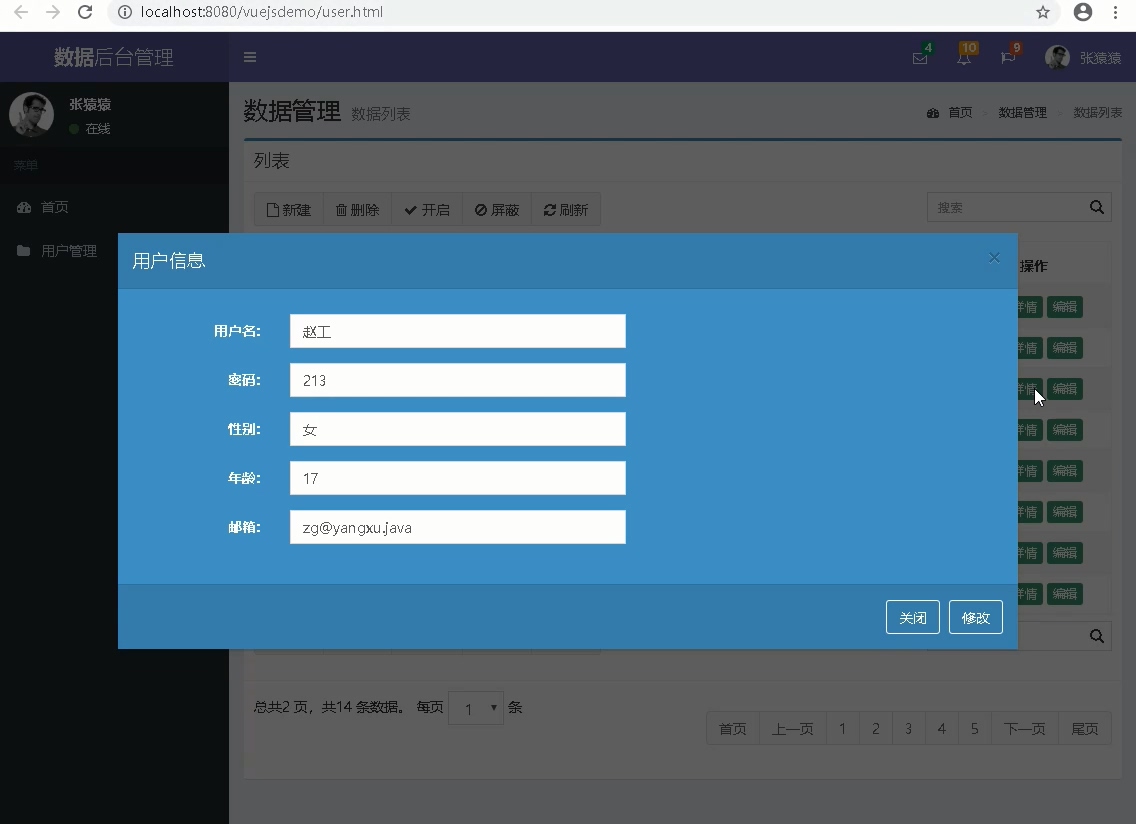Viewport: 1136px width, 824px height.
Task: Click the 在线 status text in the sidebar
Action: [x=98, y=129]
